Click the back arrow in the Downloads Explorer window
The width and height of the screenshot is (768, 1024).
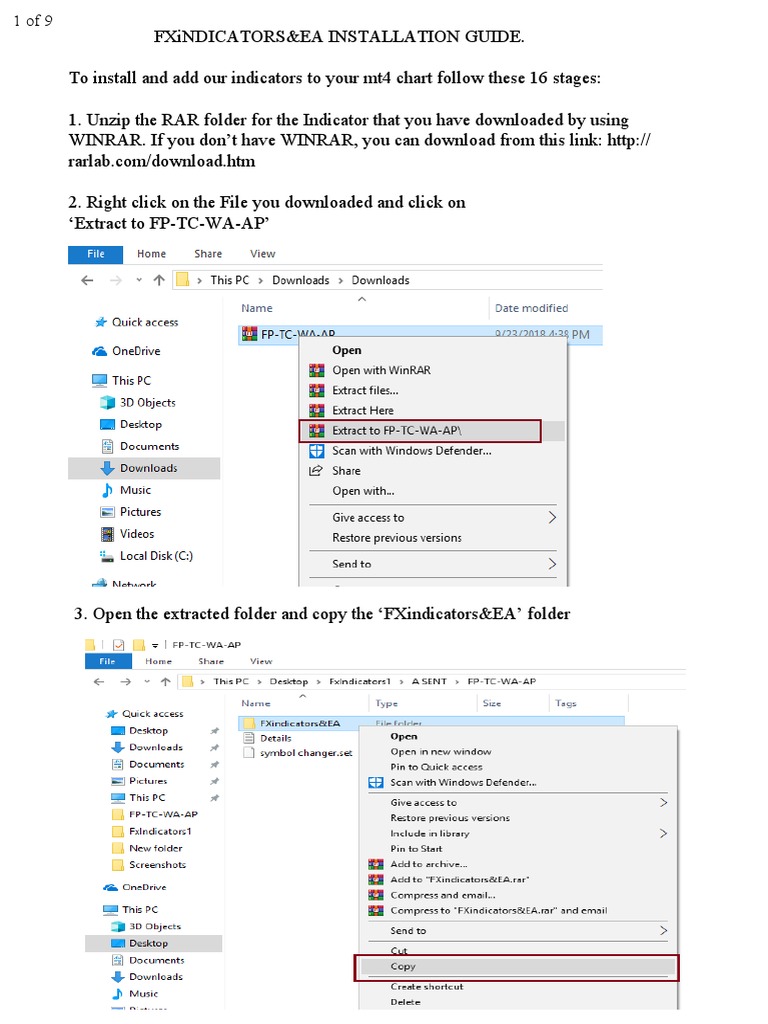pos(87,280)
